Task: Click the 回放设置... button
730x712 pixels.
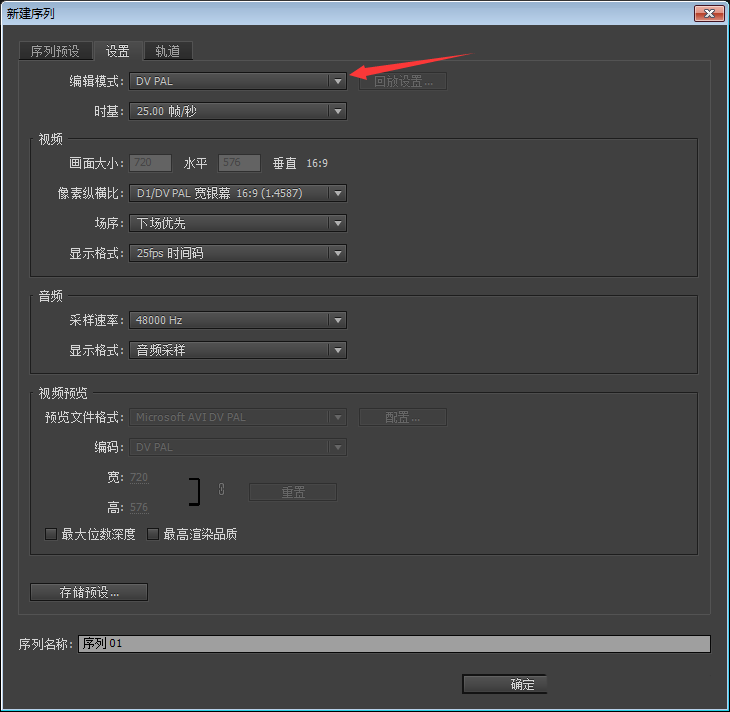Action: click(403, 81)
